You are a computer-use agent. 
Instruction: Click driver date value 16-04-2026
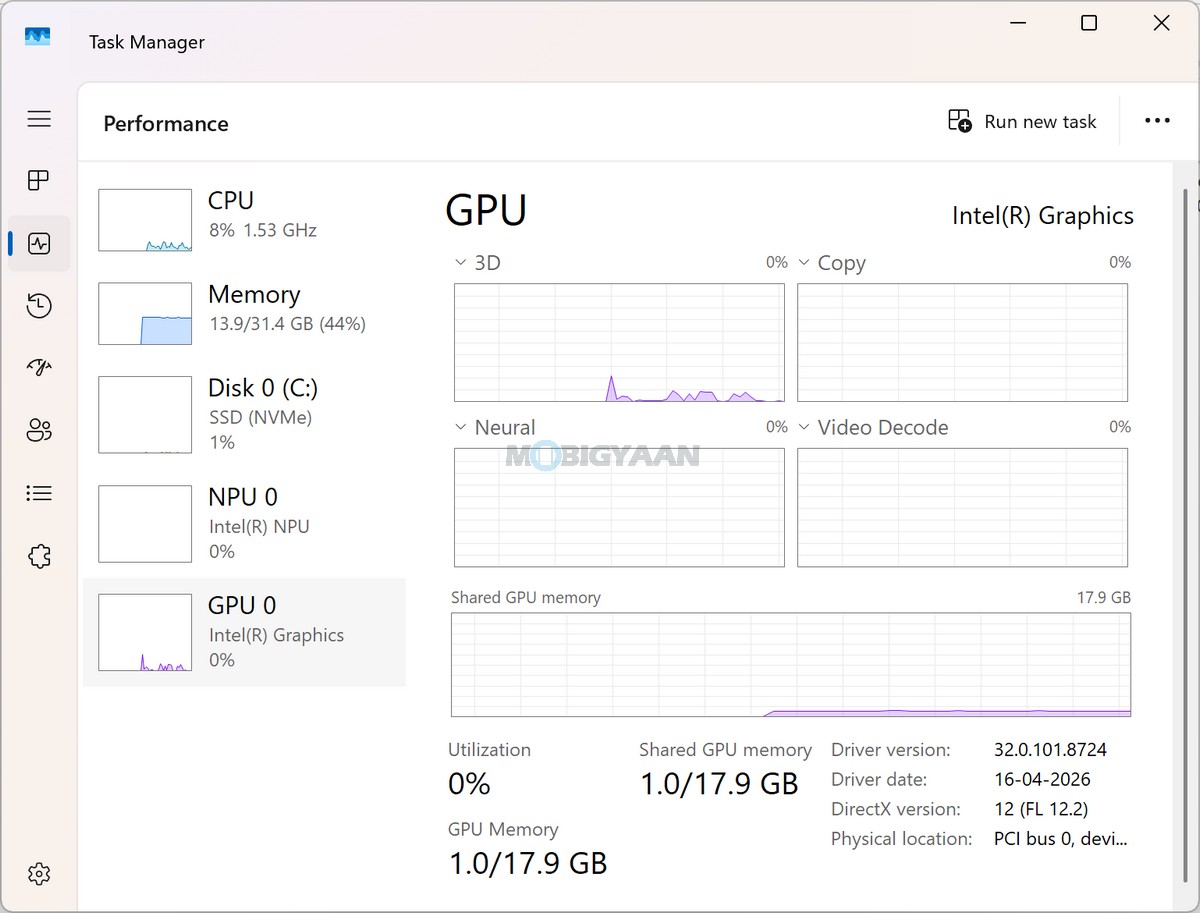point(1042,779)
